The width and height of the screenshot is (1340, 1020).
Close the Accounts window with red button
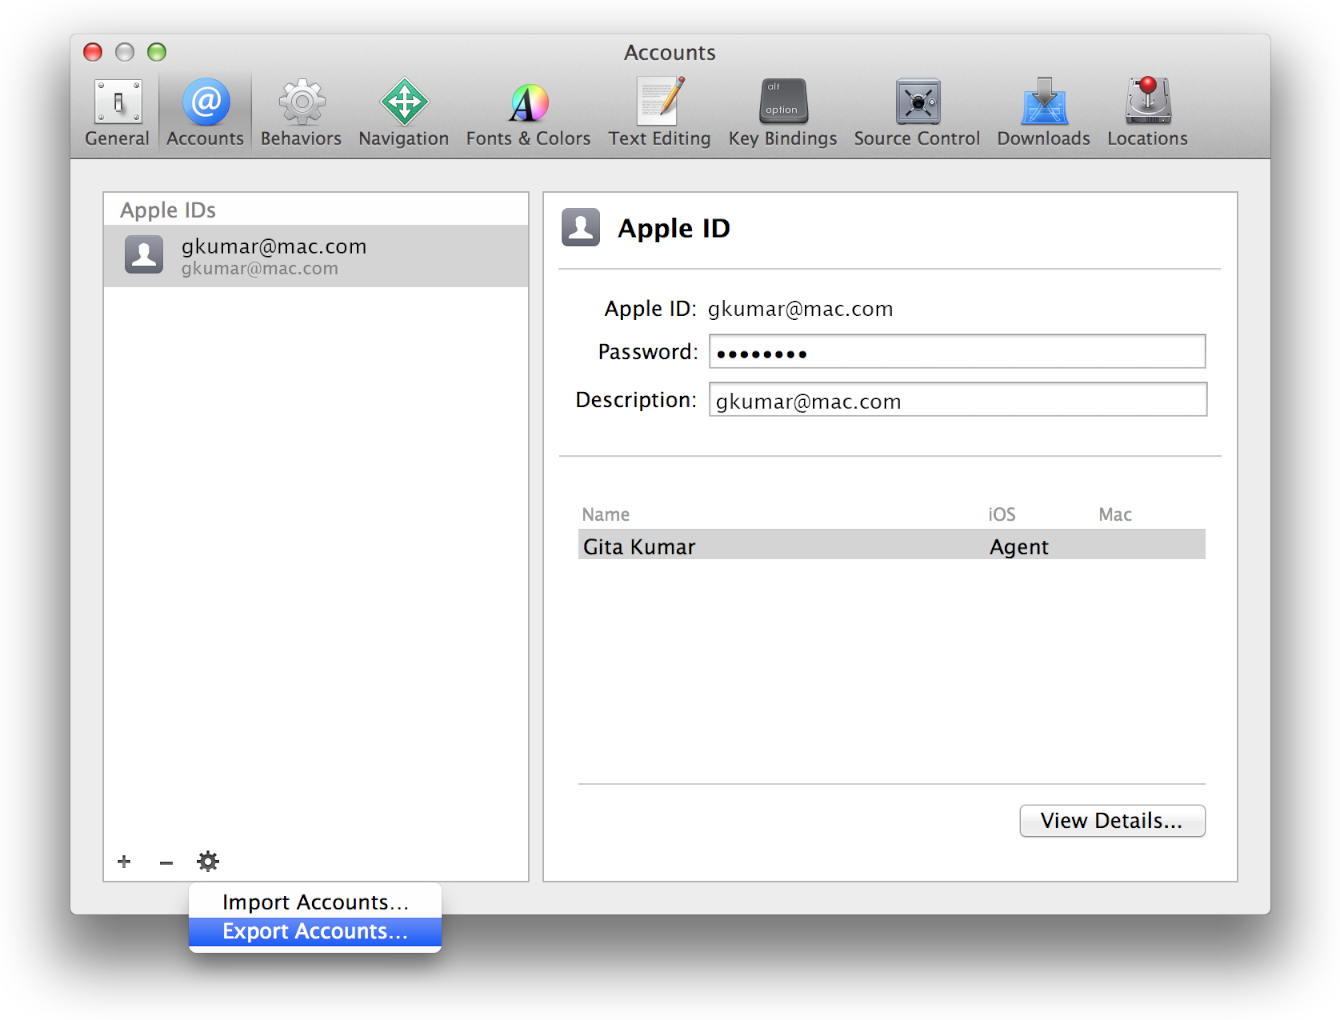click(x=93, y=52)
